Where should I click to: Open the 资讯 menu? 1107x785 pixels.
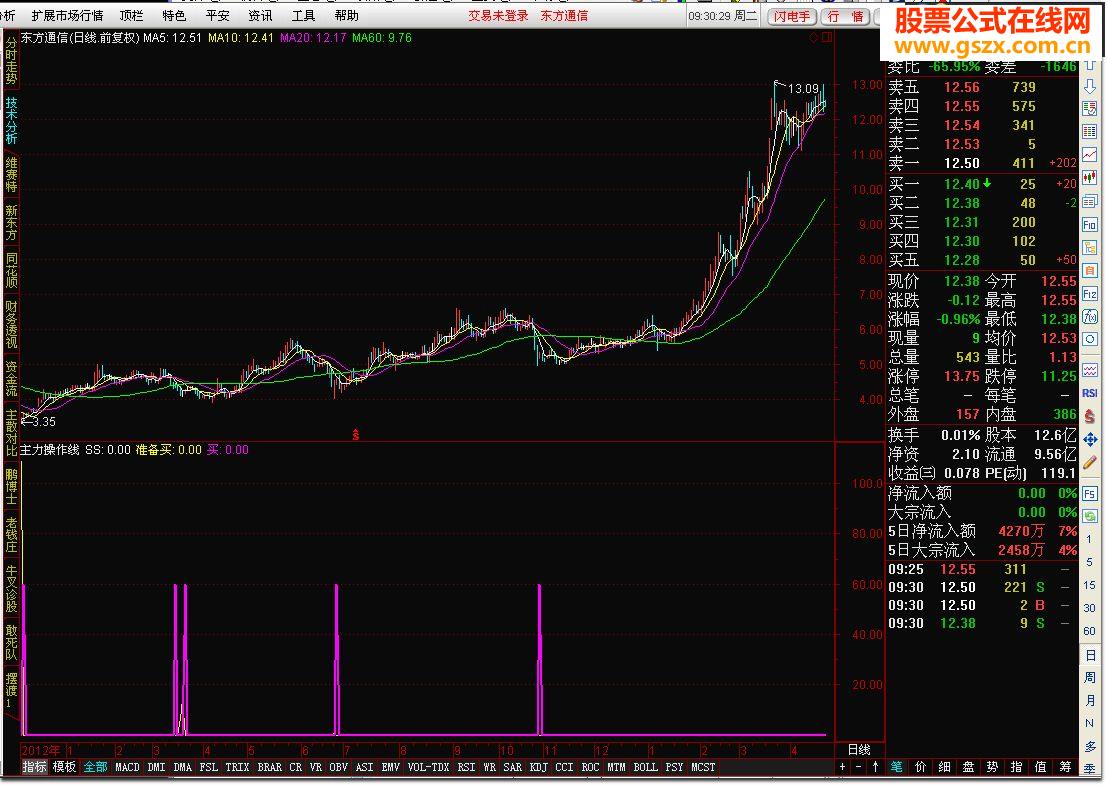pyautogui.click(x=261, y=16)
